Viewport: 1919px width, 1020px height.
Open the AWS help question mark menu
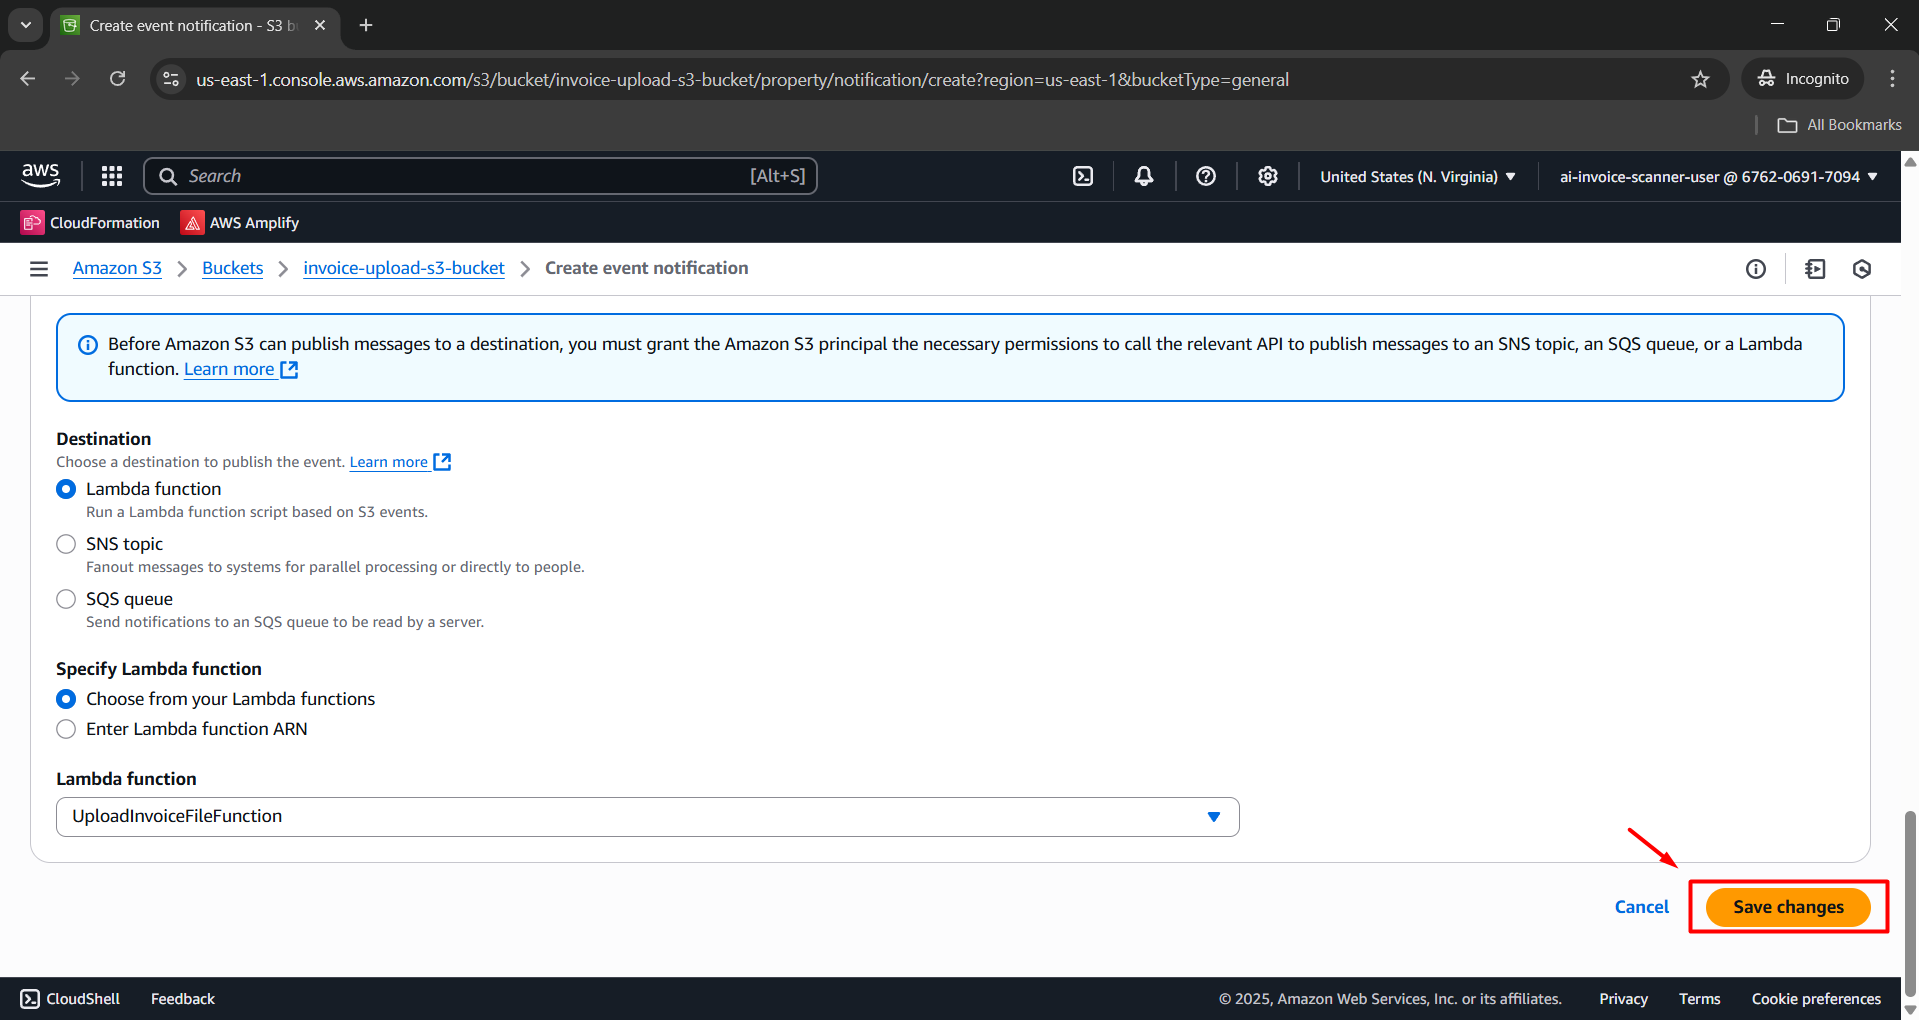pos(1206,176)
